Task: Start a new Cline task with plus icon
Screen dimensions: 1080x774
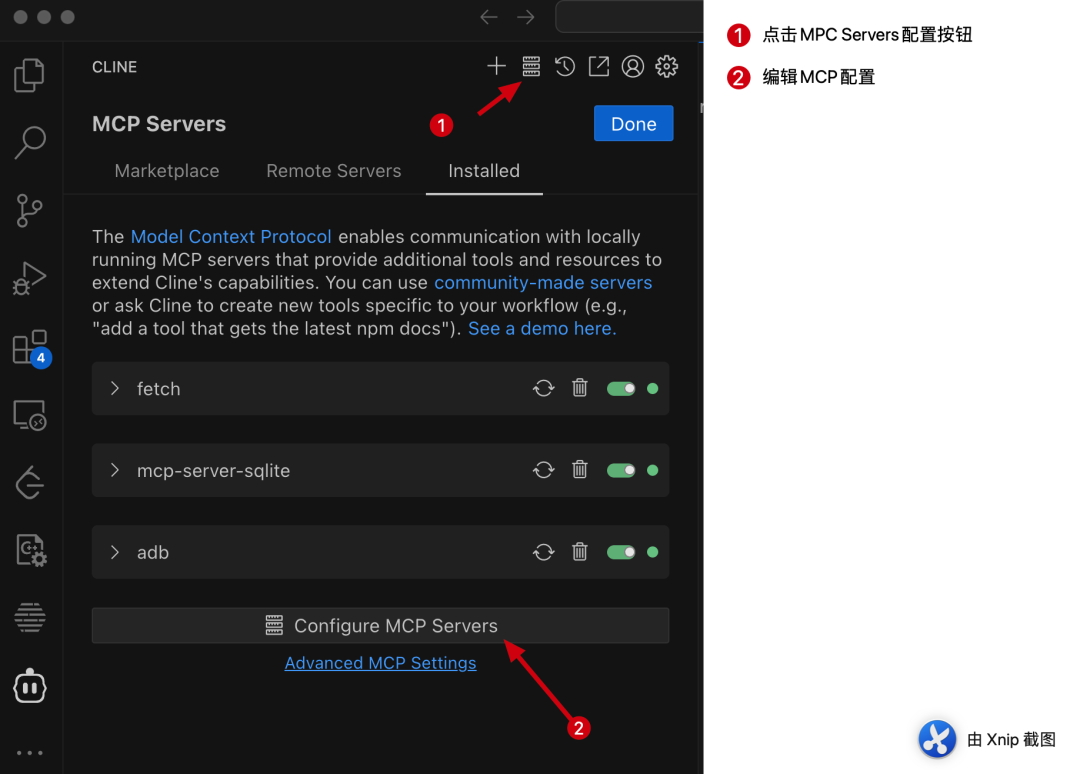Action: [496, 66]
